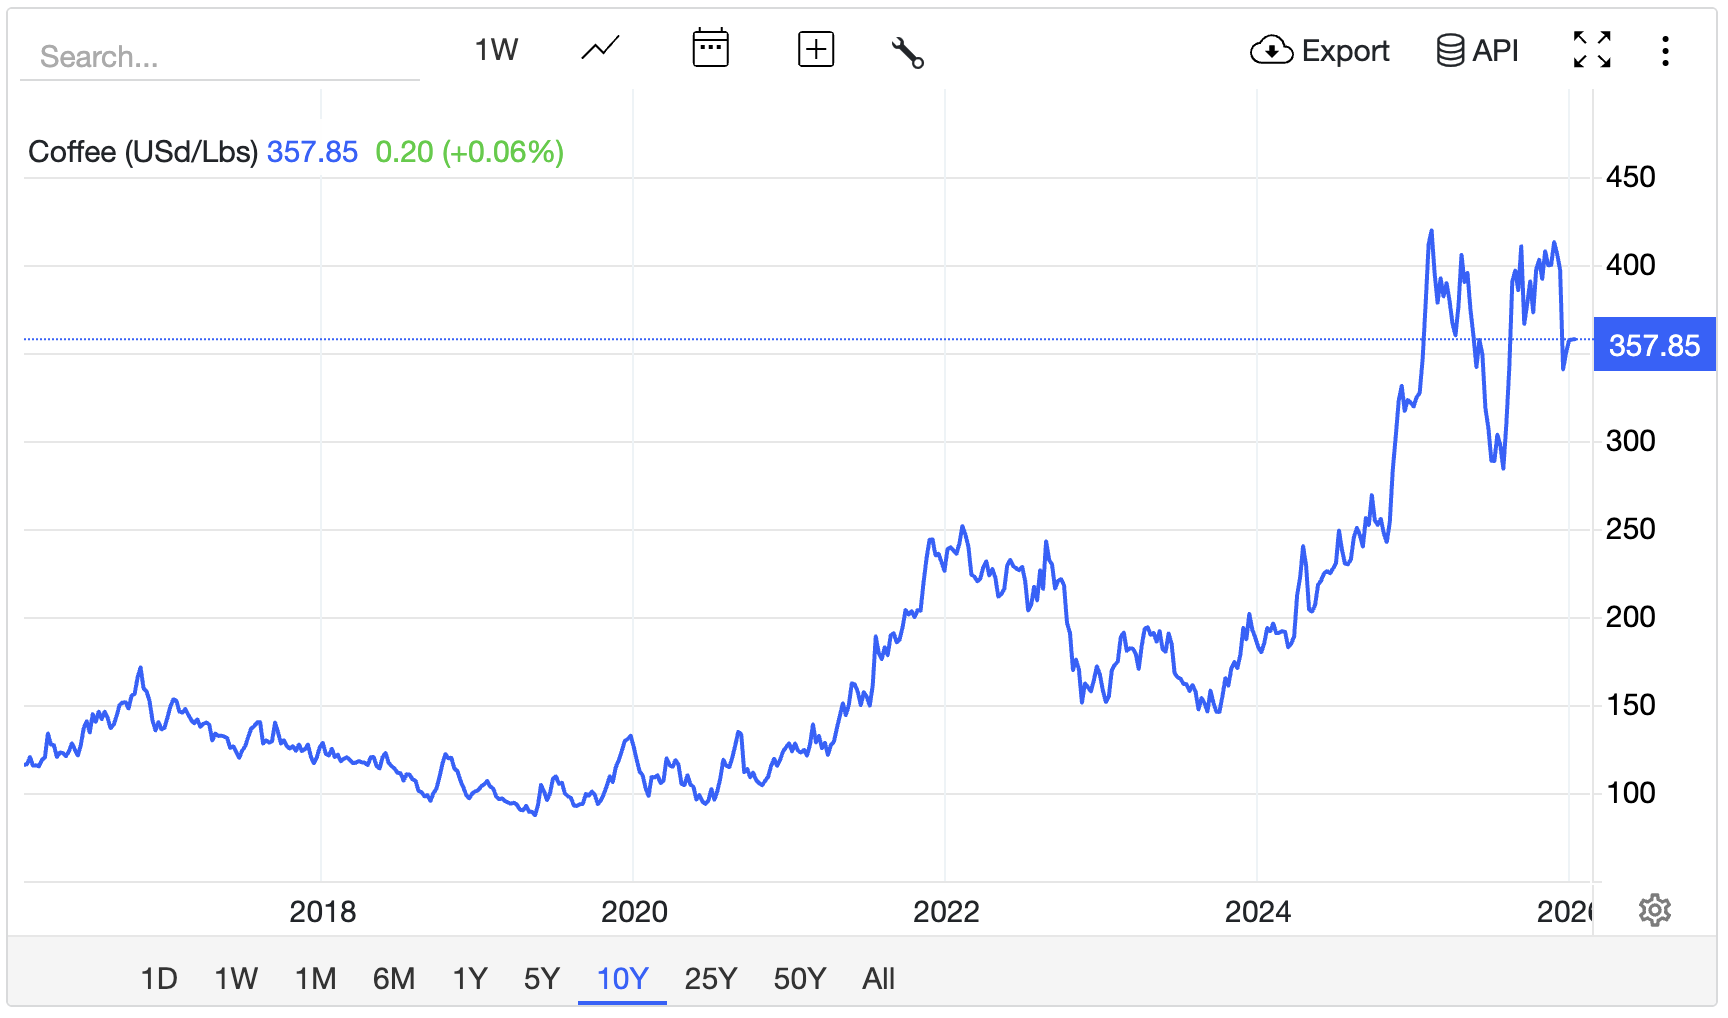
Task: Open the chart type line icon
Action: tap(600, 49)
